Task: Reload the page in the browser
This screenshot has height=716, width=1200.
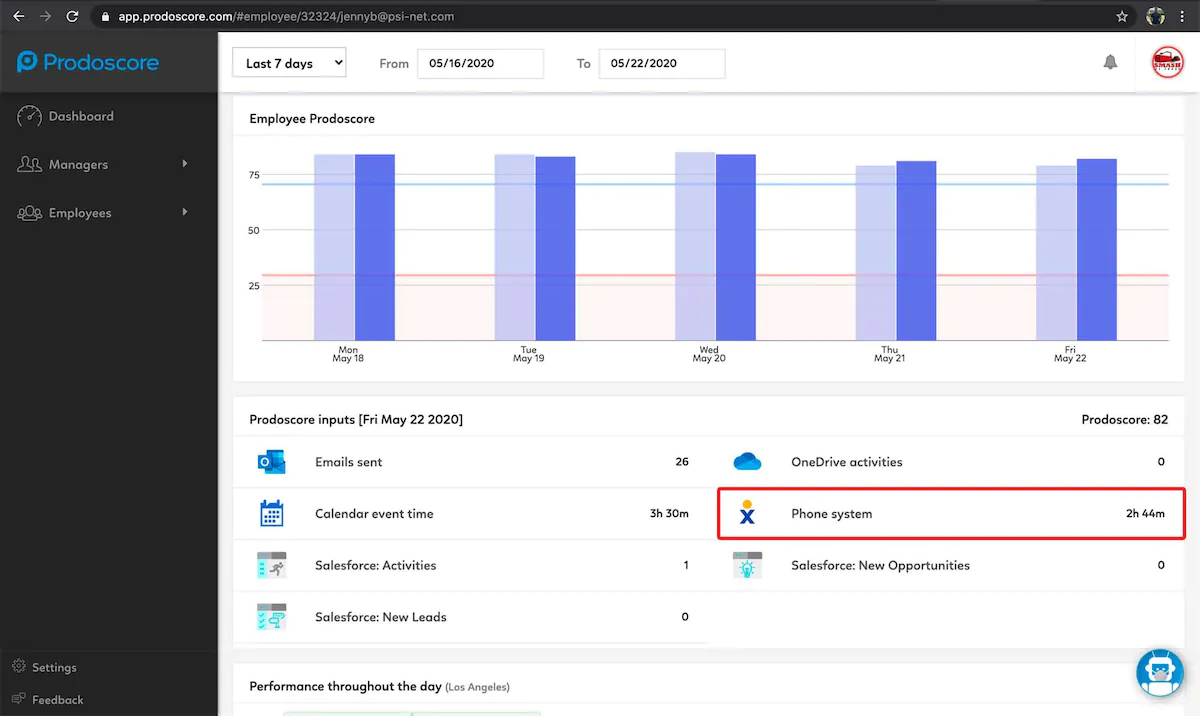Action: click(x=72, y=17)
